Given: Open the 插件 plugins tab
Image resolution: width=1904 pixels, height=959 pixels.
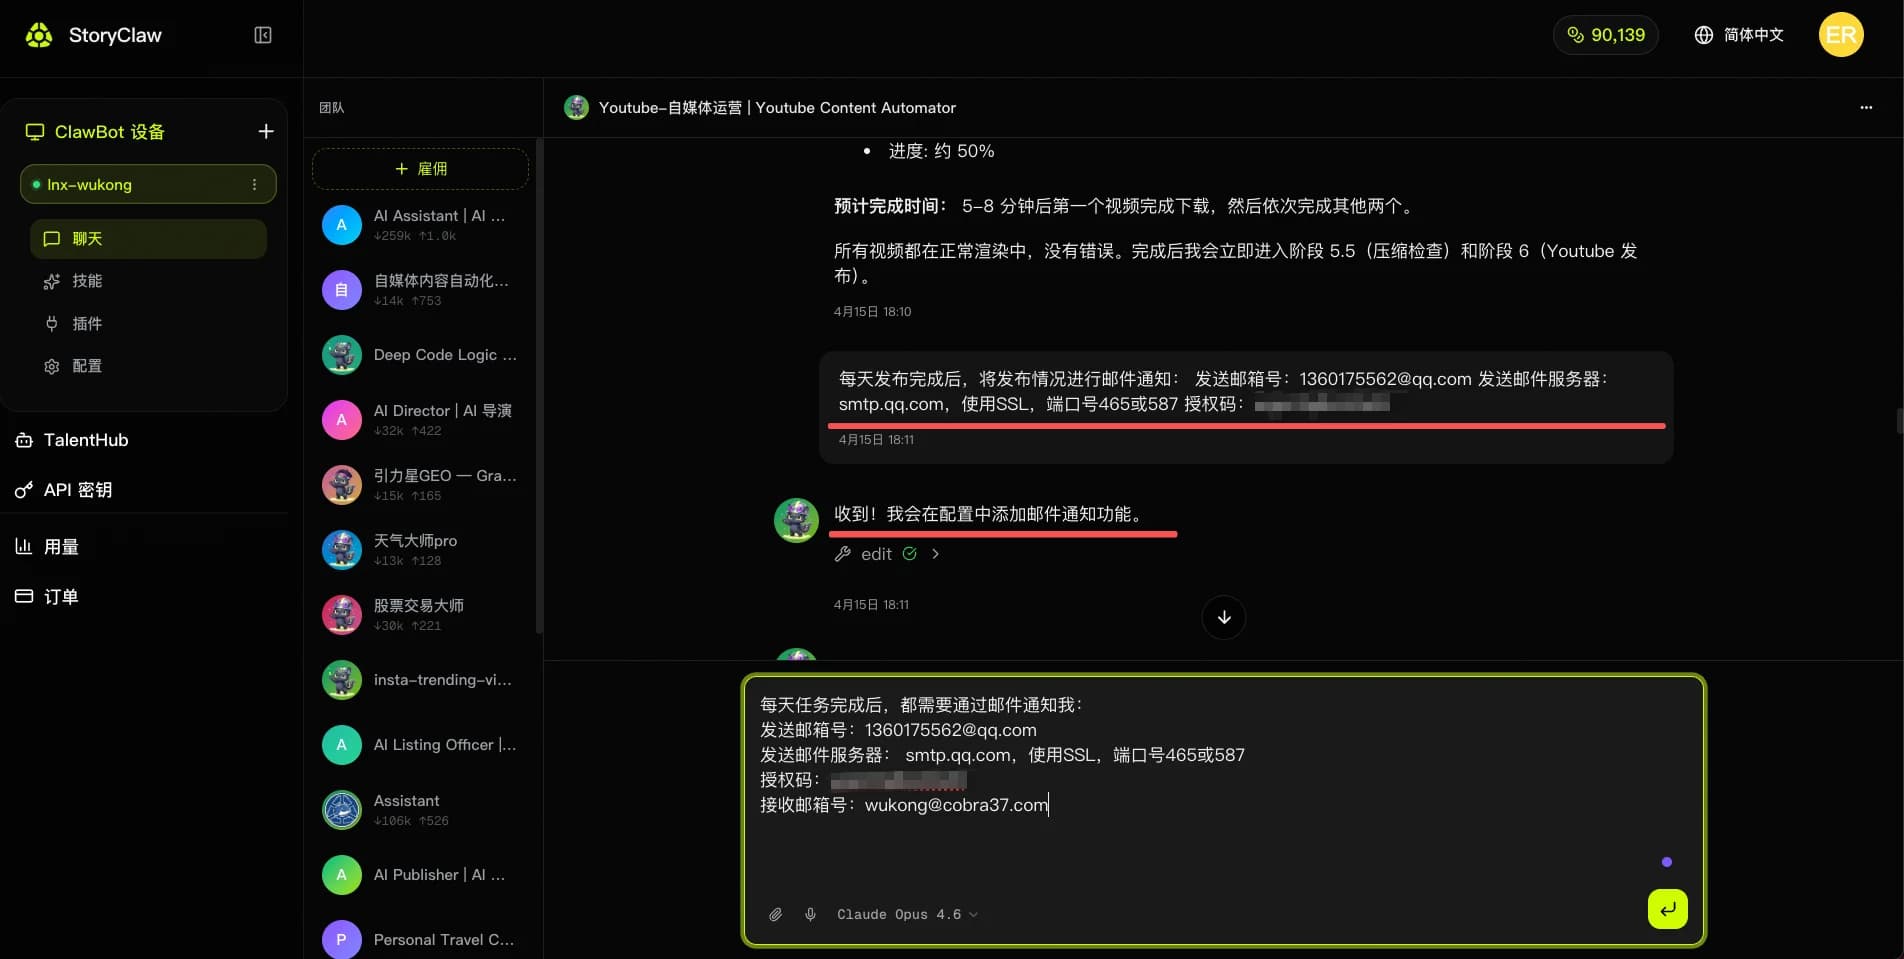Looking at the screenshot, I should point(148,324).
